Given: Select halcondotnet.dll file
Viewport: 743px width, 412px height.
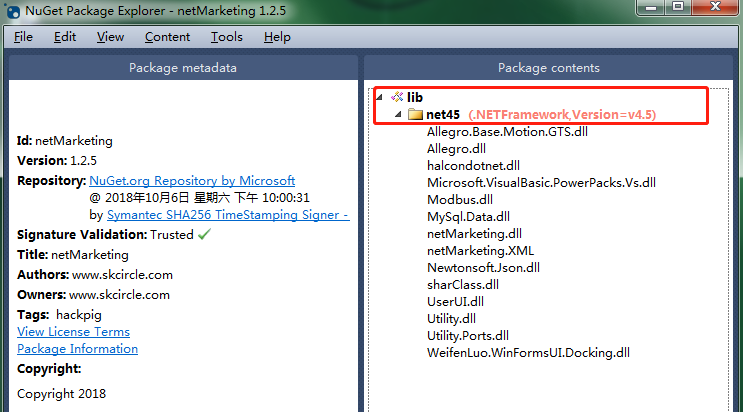Looking at the screenshot, I should coord(473,166).
